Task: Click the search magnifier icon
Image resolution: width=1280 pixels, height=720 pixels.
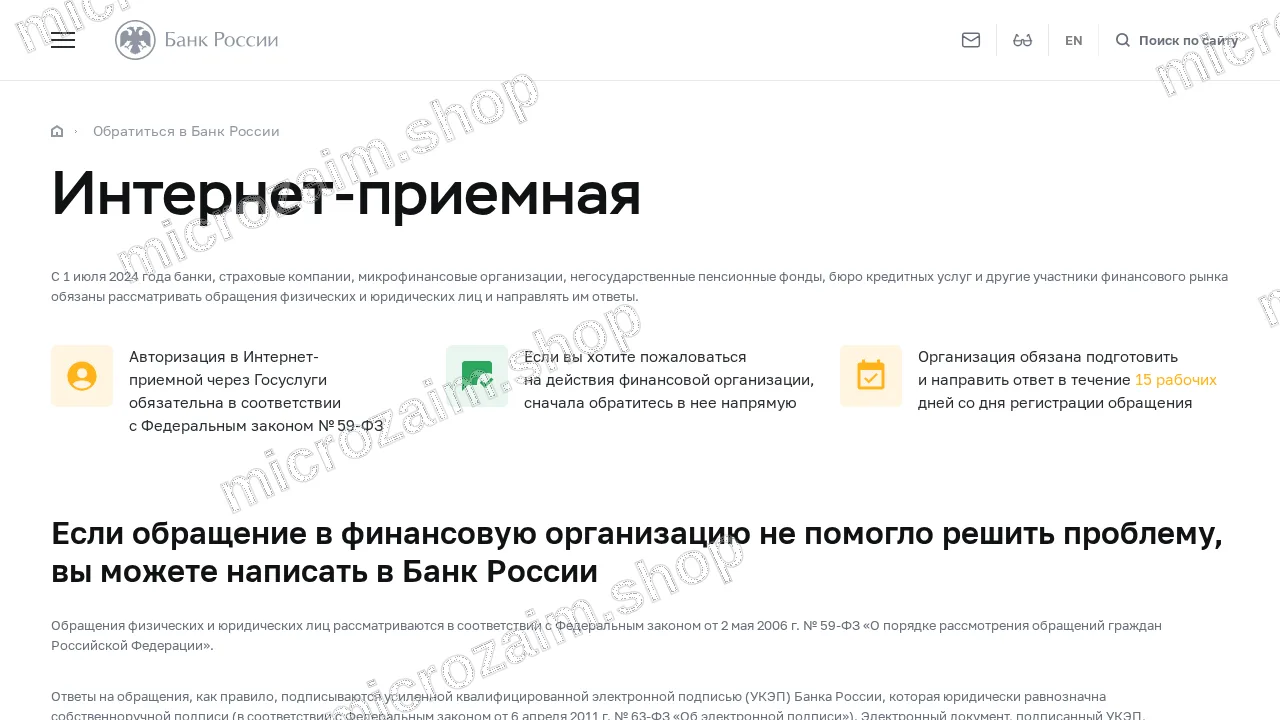Action: 1123,40
